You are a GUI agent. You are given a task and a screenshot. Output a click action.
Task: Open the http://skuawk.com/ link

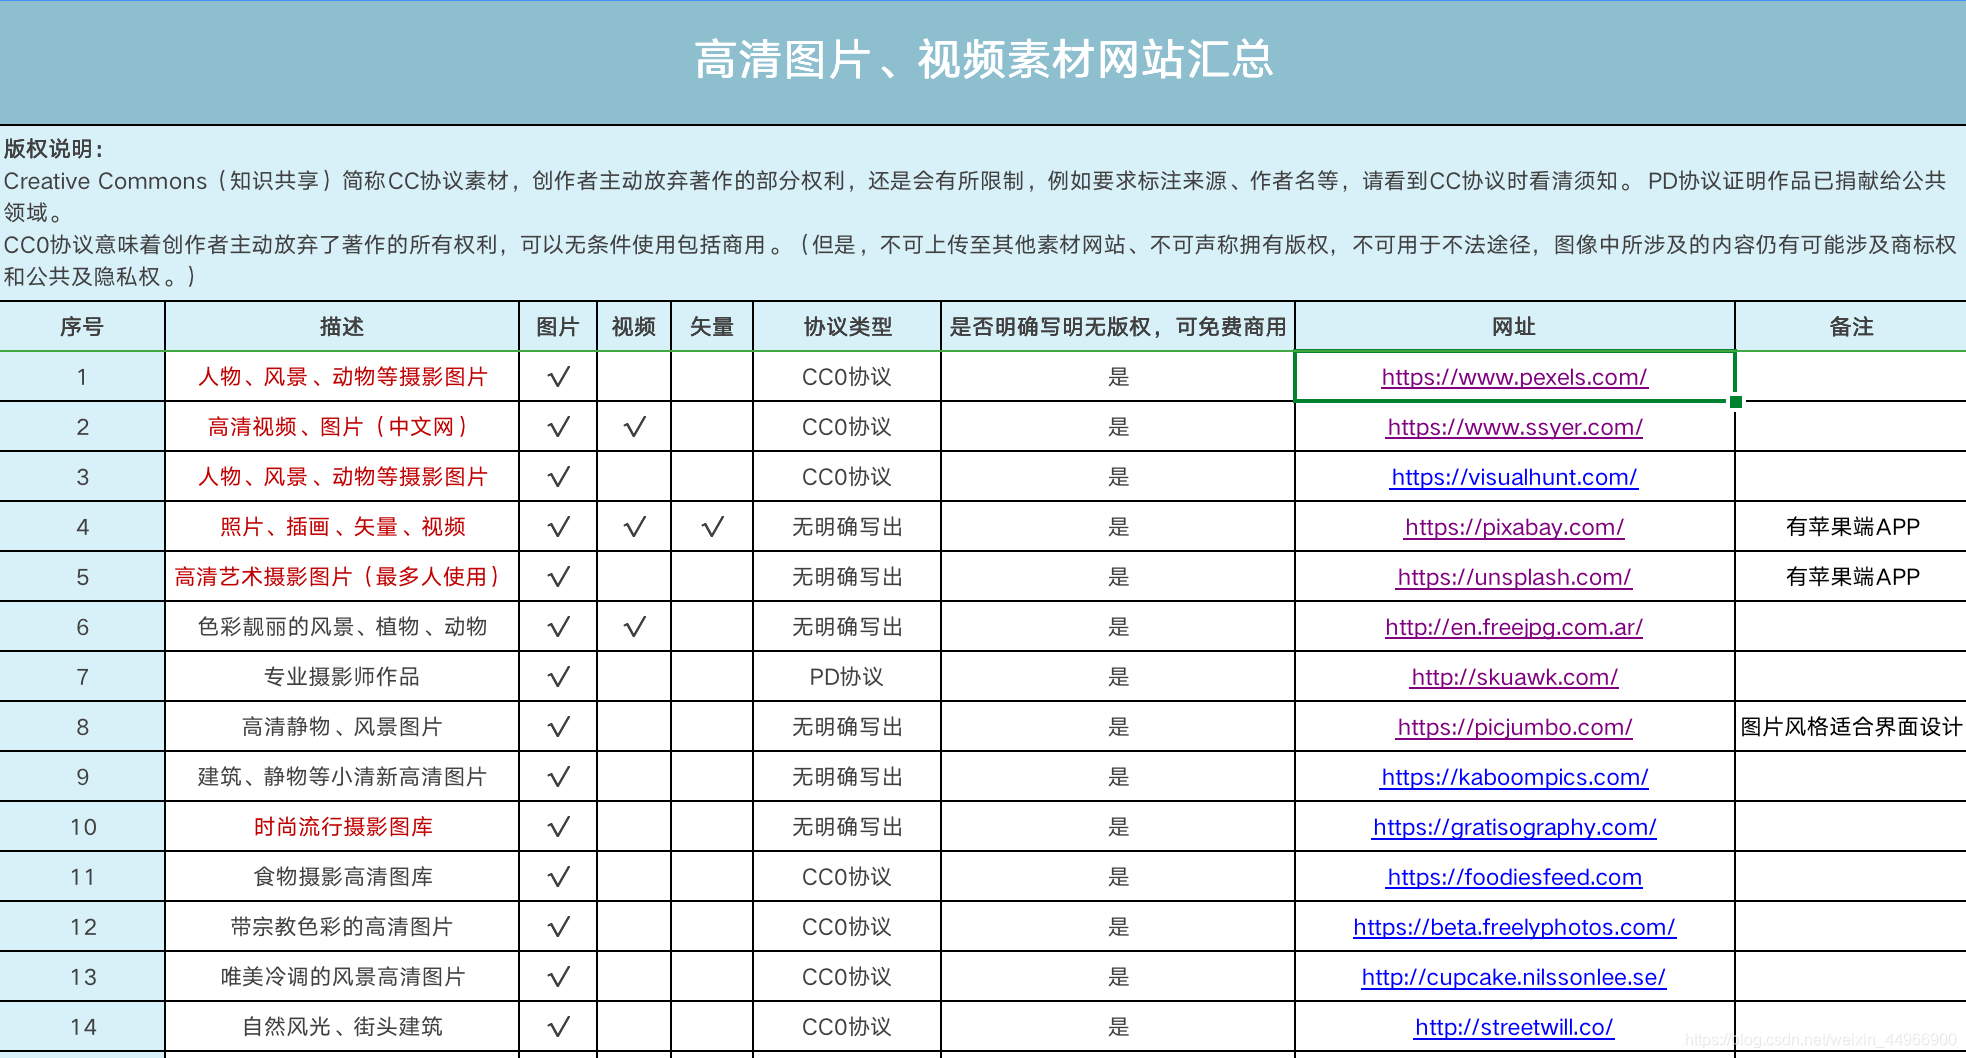click(x=1514, y=677)
